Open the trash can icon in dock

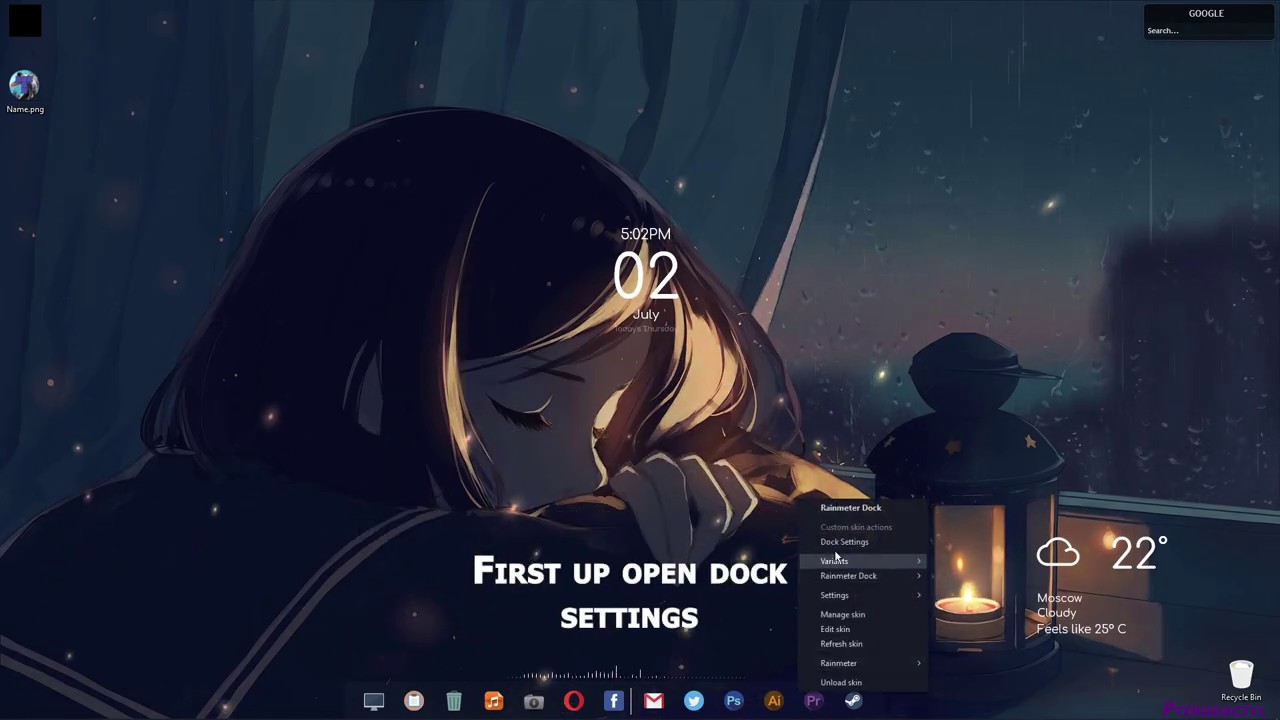454,701
